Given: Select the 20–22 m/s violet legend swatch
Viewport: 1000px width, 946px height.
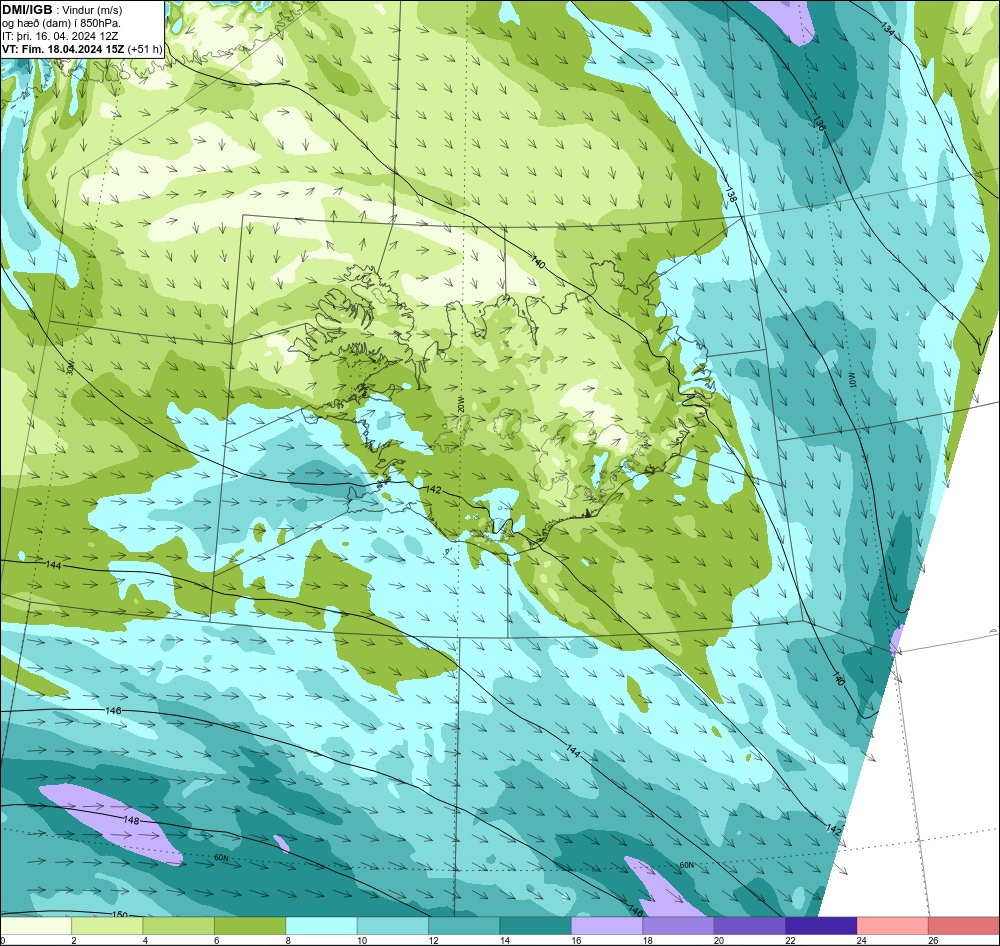Looking at the screenshot, I should coord(750,925).
